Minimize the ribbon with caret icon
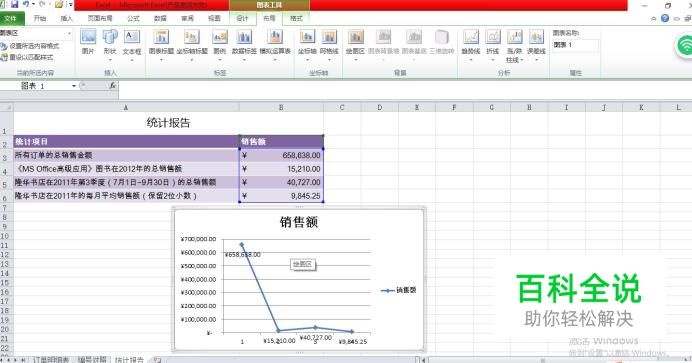The width and height of the screenshot is (692, 363). click(x=654, y=19)
